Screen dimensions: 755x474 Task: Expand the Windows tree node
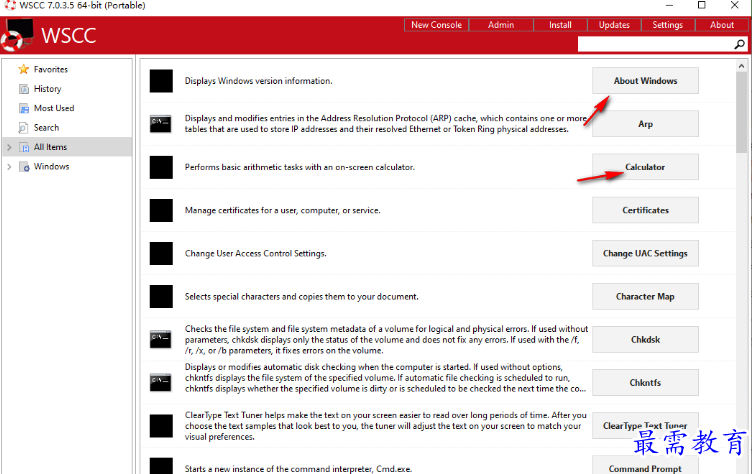point(9,167)
